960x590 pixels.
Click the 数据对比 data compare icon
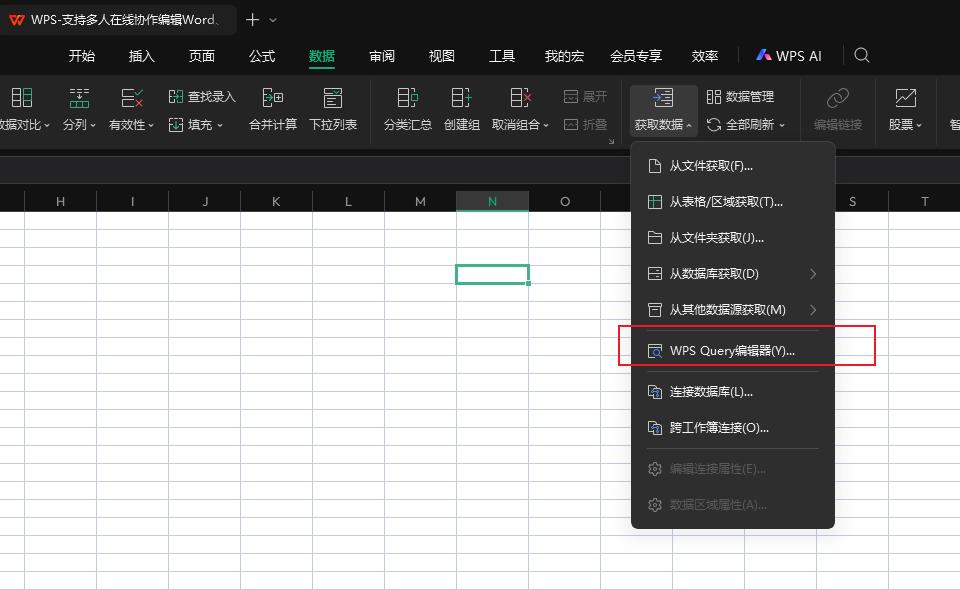pyautogui.click(x=21, y=98)
